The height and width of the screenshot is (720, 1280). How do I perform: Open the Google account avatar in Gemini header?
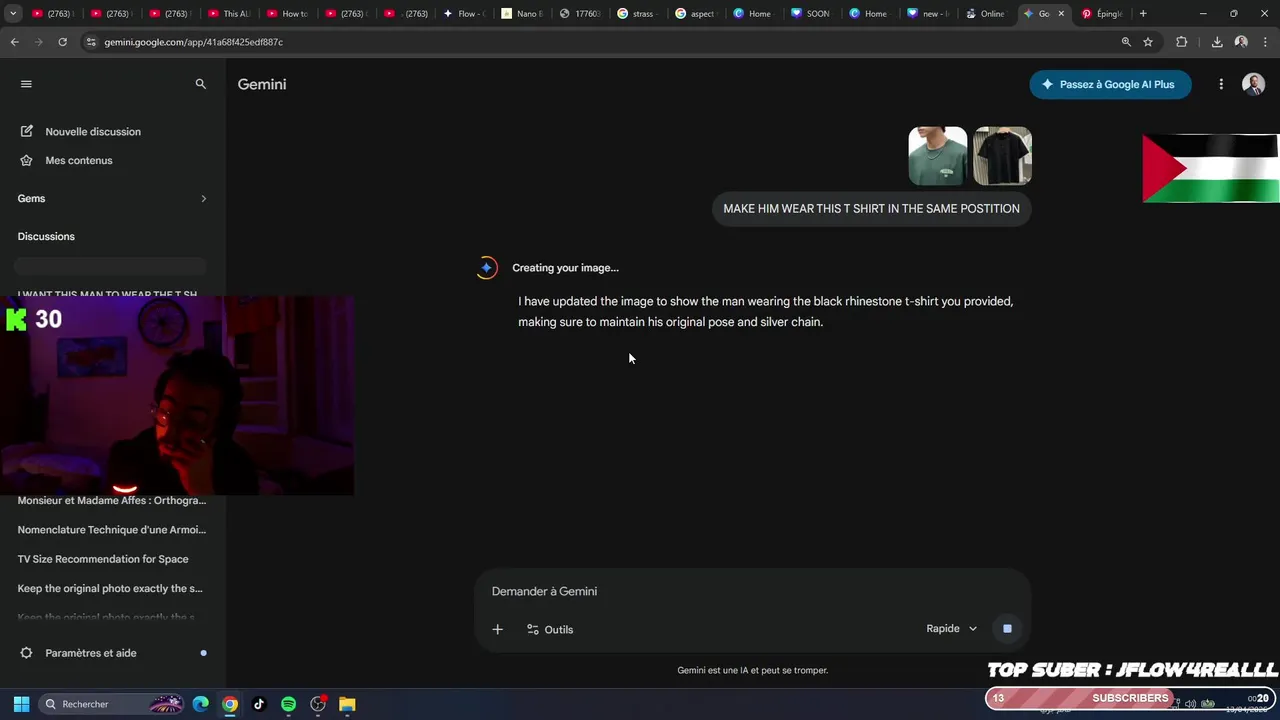coord(1253,84)
